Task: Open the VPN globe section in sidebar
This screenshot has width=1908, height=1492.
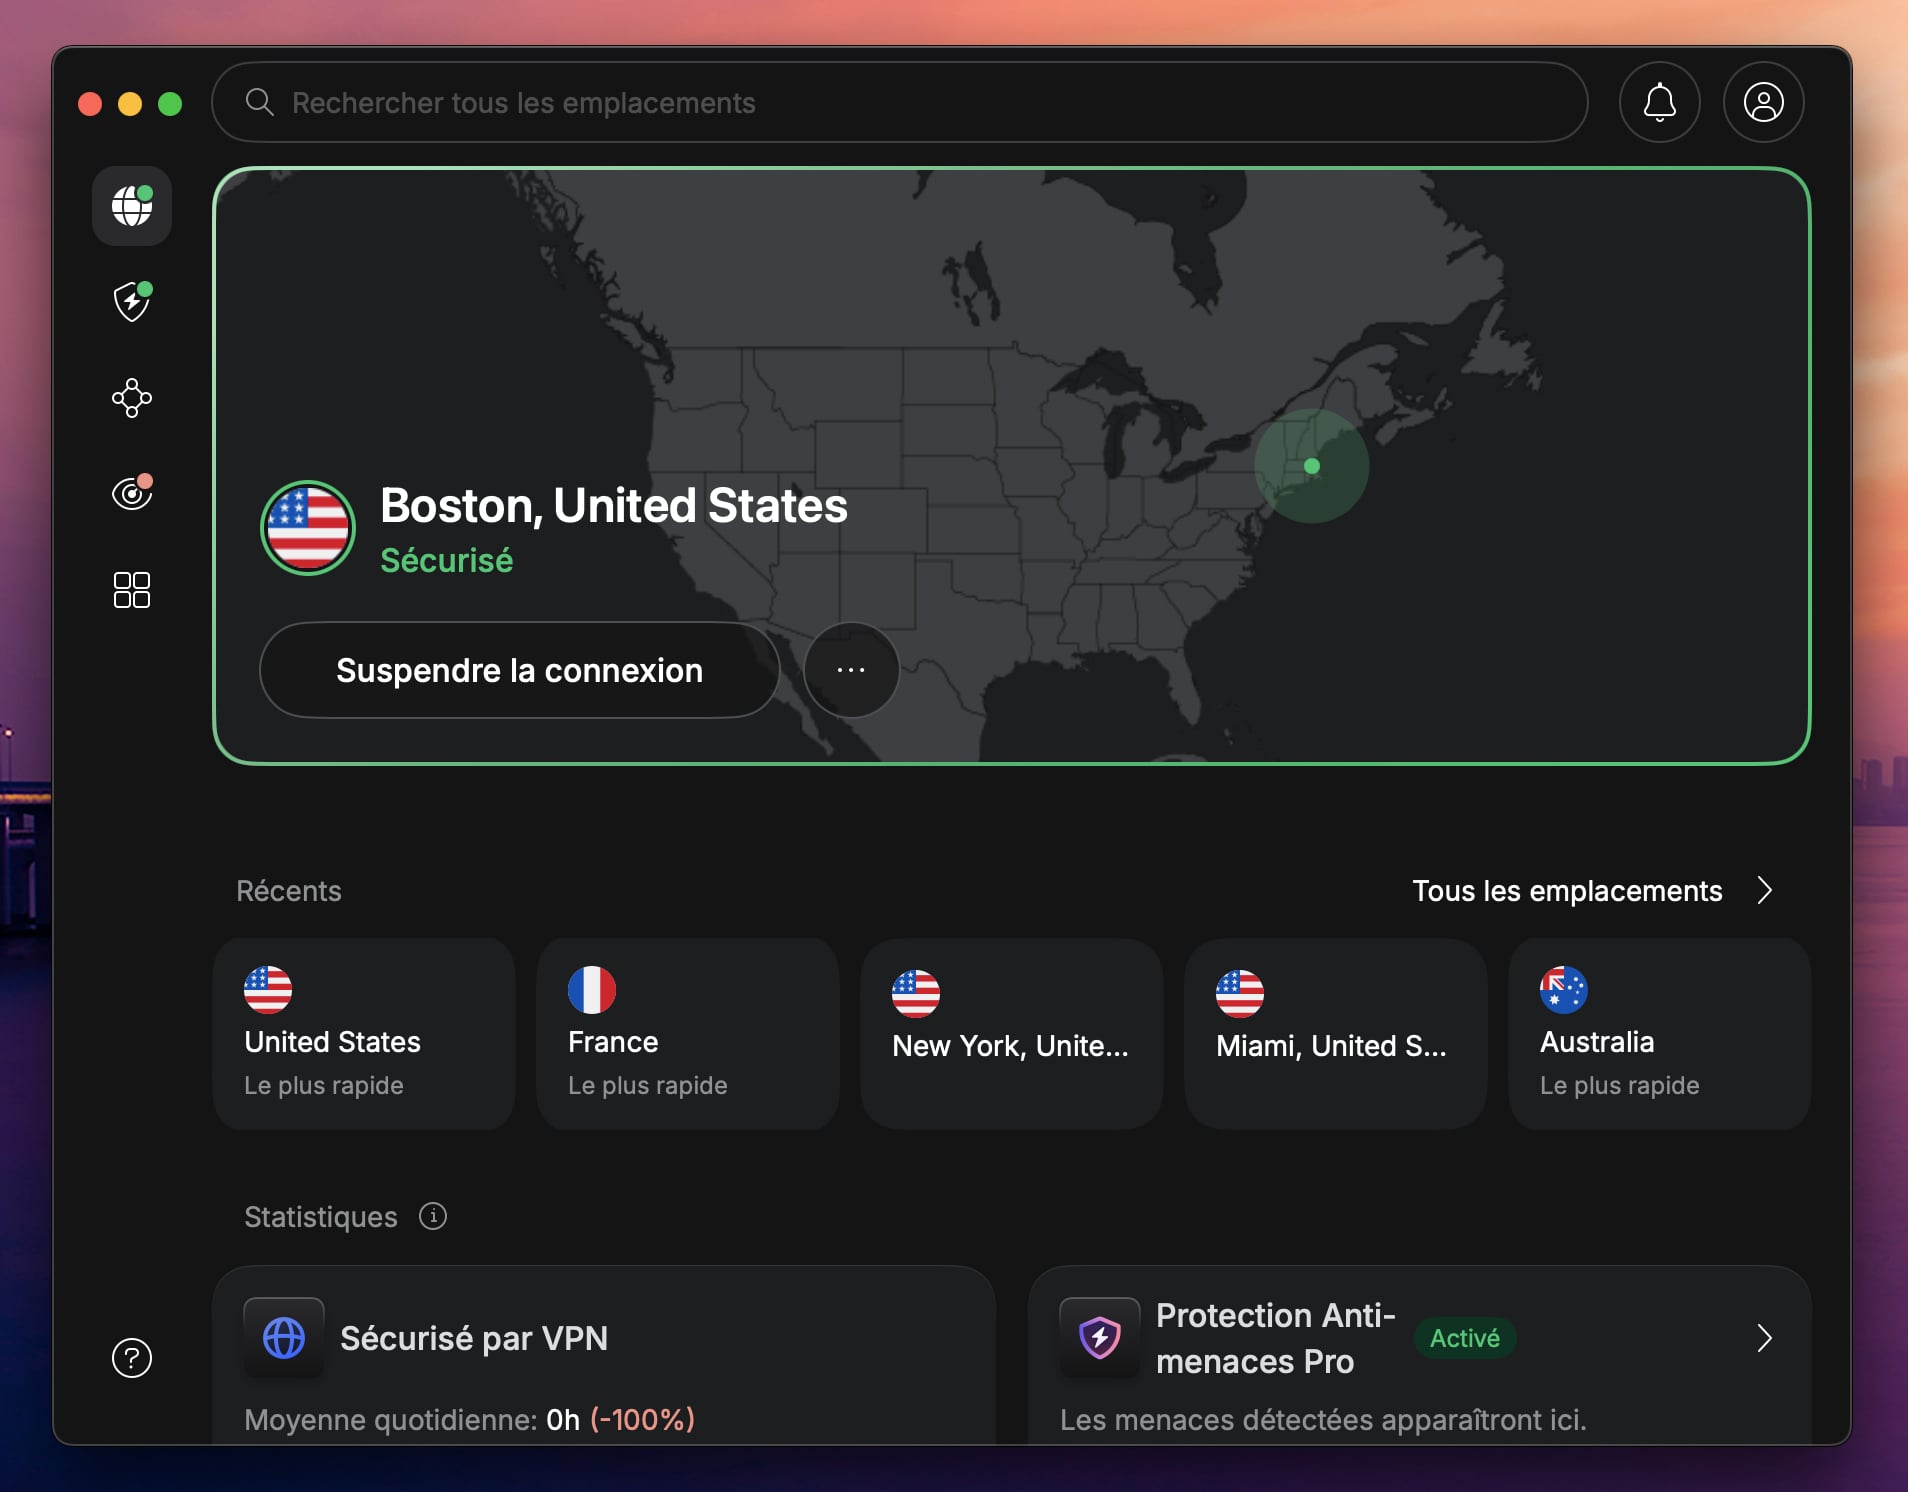Action: (131, 206)
